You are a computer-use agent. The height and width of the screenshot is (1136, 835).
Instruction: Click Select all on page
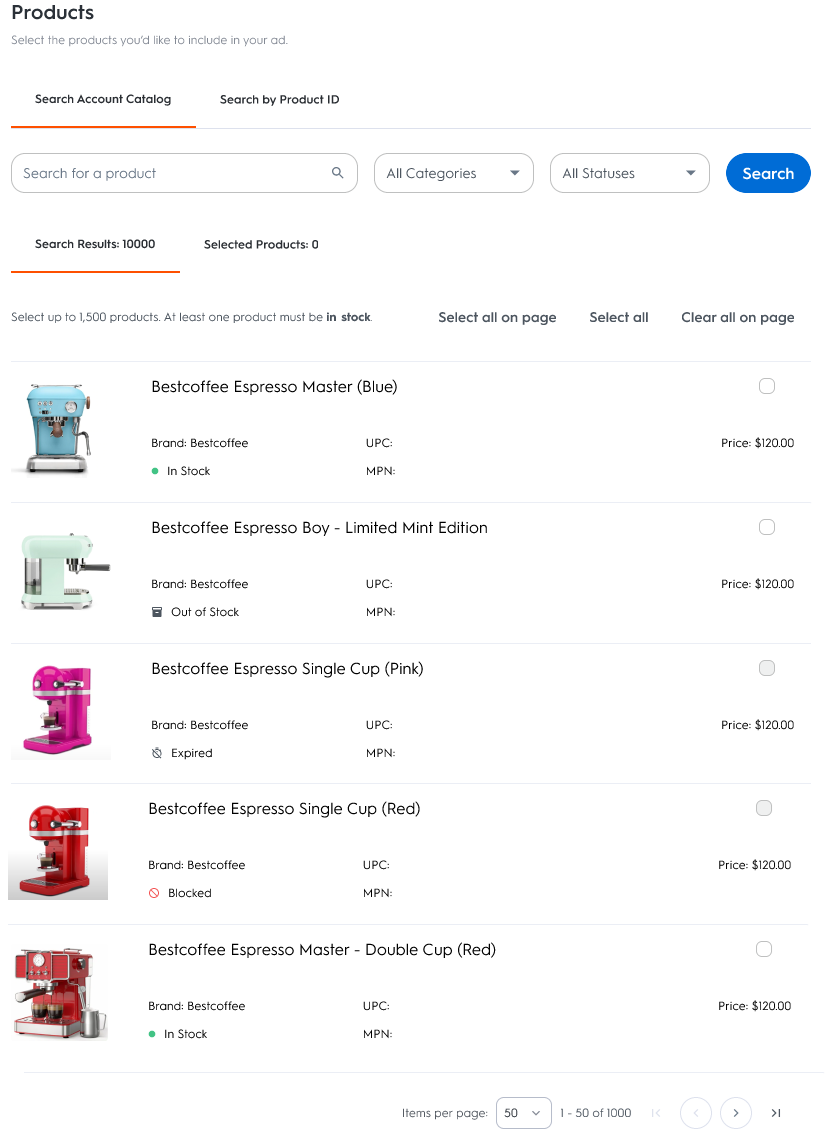(497, 317)
